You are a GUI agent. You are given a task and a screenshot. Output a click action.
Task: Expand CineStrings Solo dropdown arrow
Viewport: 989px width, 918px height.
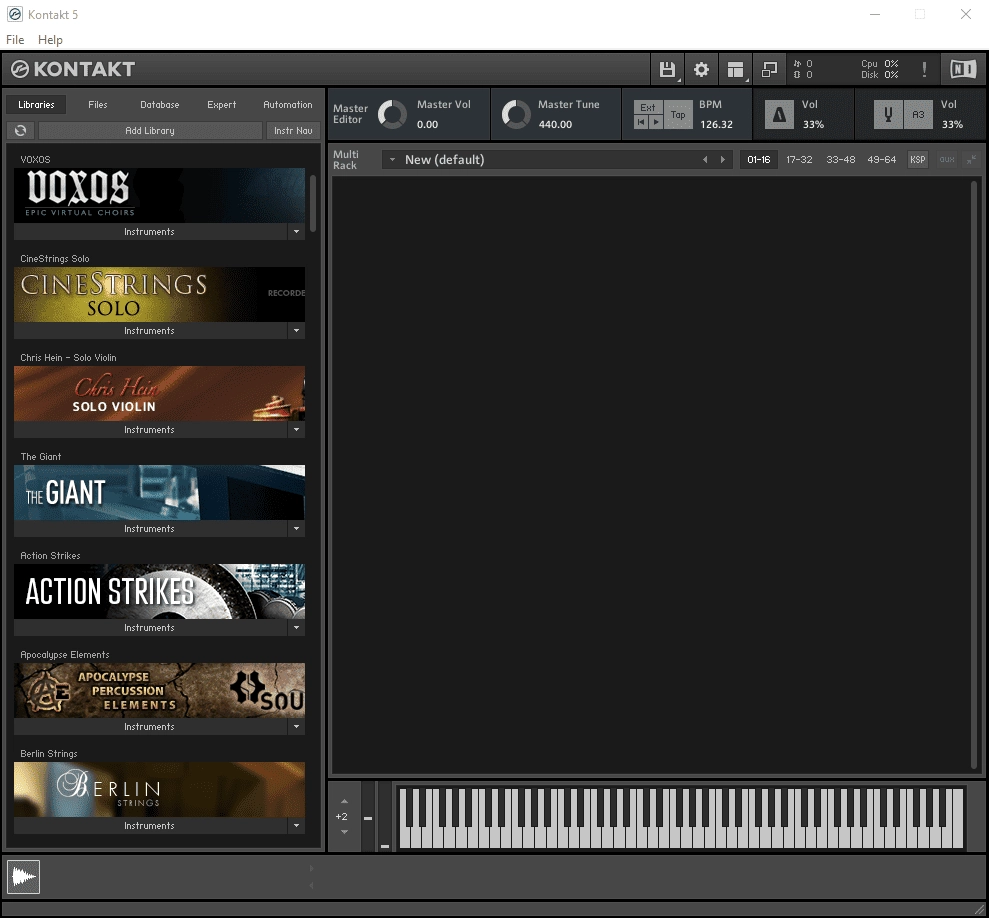[x=296, y=331]
